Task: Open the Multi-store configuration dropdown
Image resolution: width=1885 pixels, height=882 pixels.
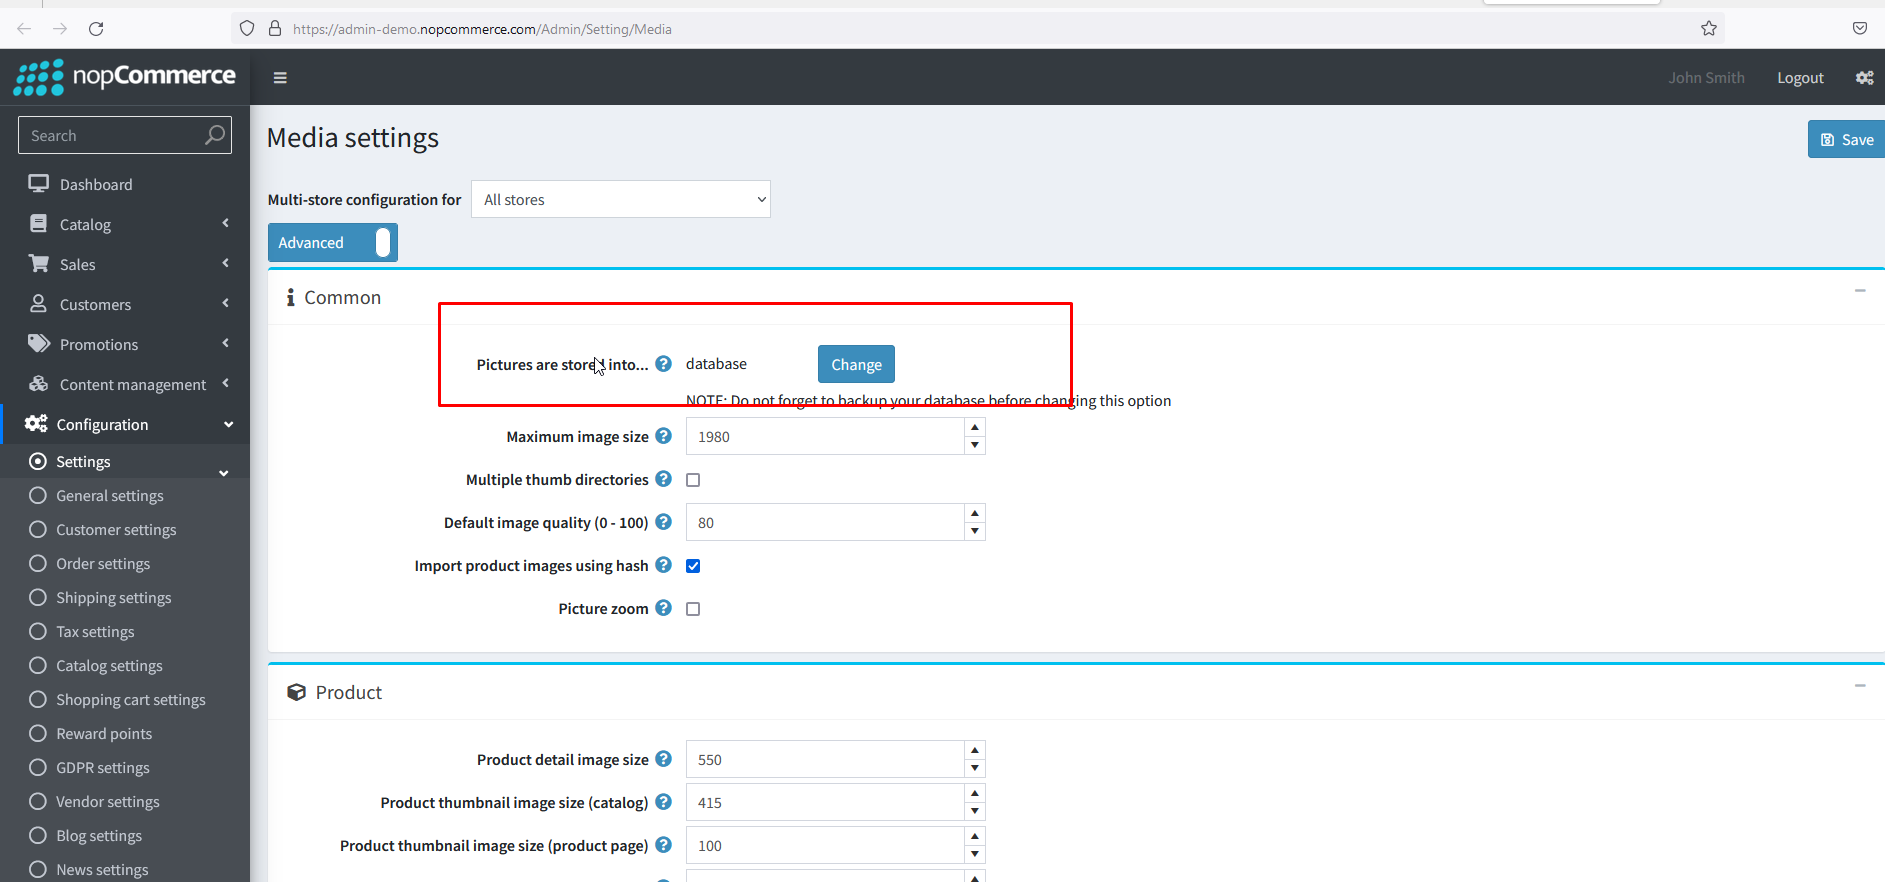Action: point(621,199)
